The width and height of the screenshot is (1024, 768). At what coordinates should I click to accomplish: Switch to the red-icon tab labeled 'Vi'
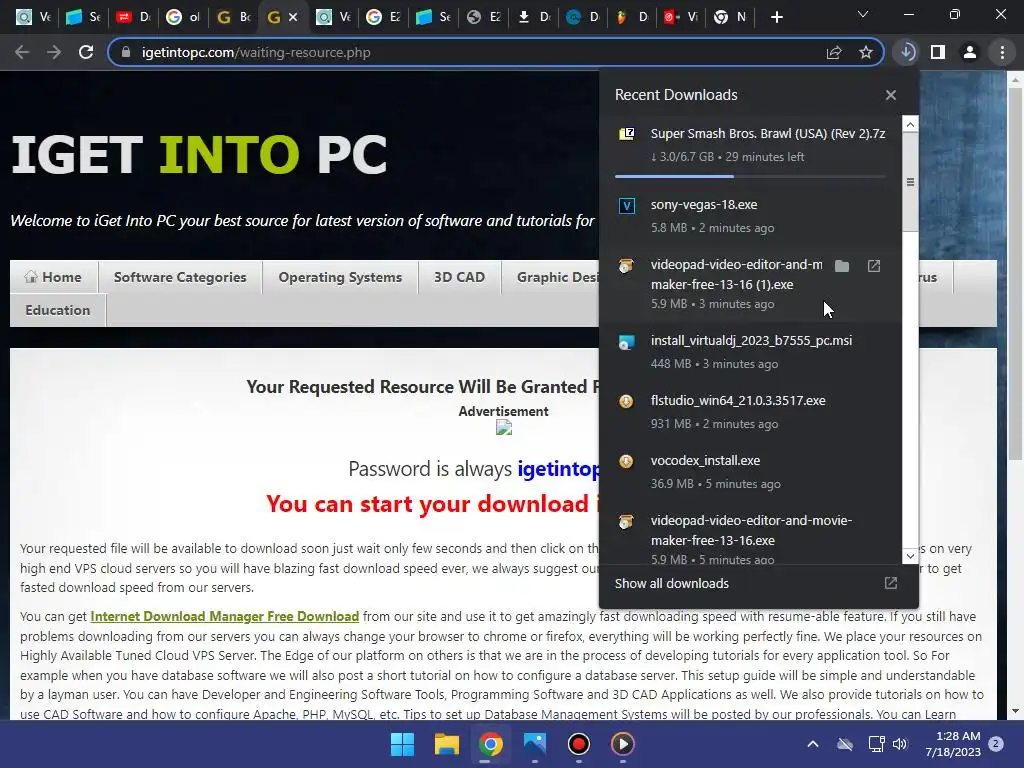click(x=680, y=18)
